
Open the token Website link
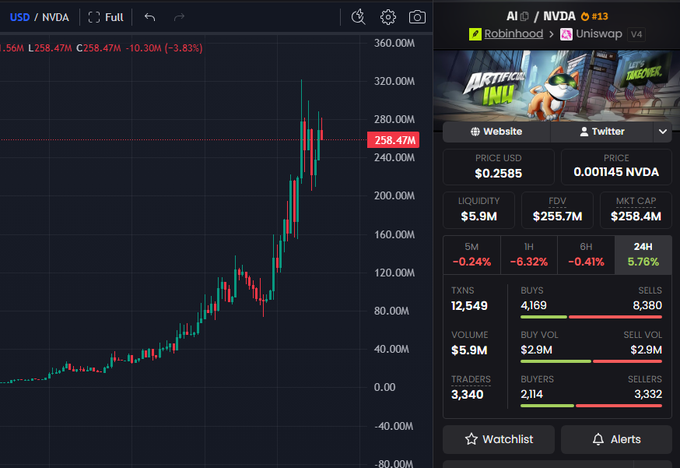pyautogui.click(x=497, y=131)
